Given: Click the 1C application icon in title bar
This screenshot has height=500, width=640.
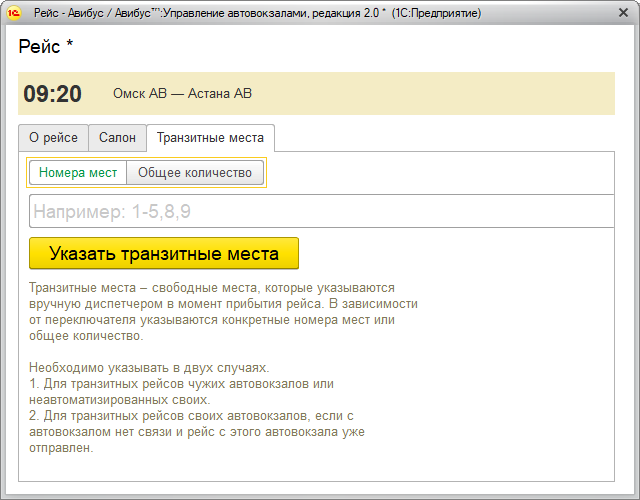Looking at the screenshot, I should click(x=13, y=13).
